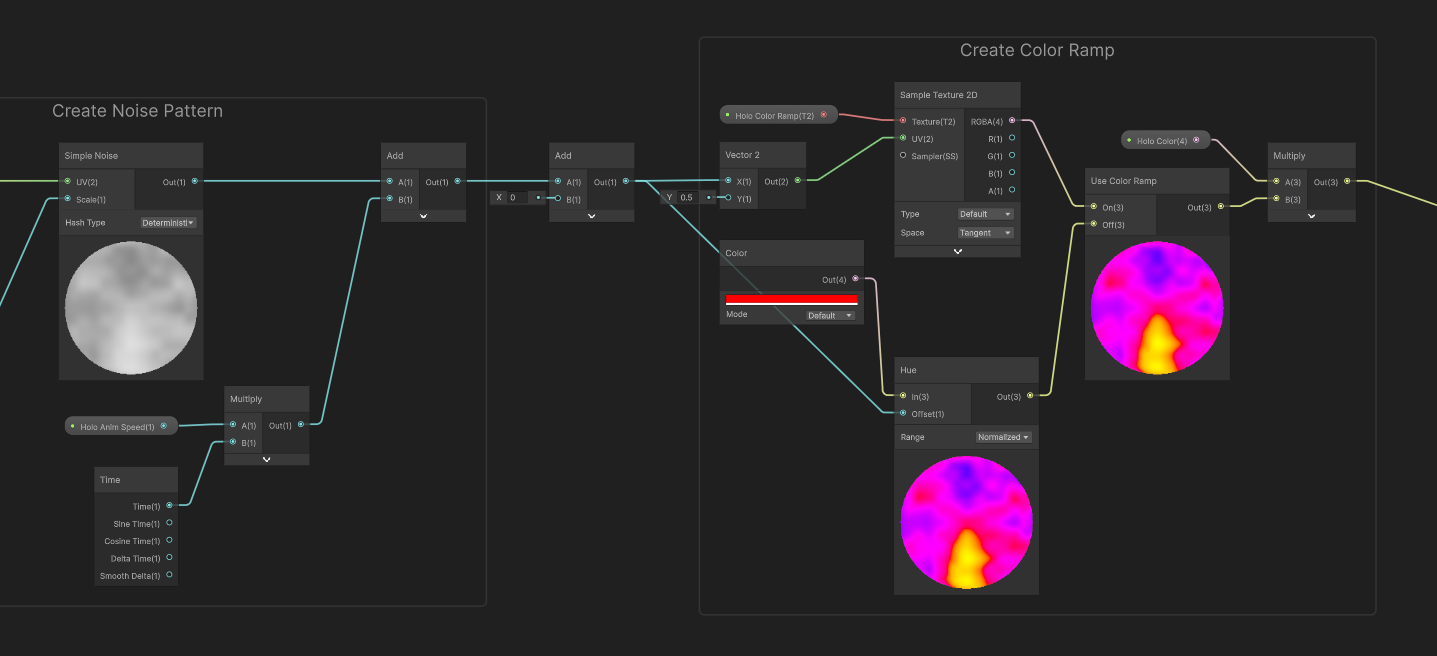The height and width of the screenshot is (656, 1437).
Task: Expand the leftmost Add node via its chevron
Action: pos(423,215)
